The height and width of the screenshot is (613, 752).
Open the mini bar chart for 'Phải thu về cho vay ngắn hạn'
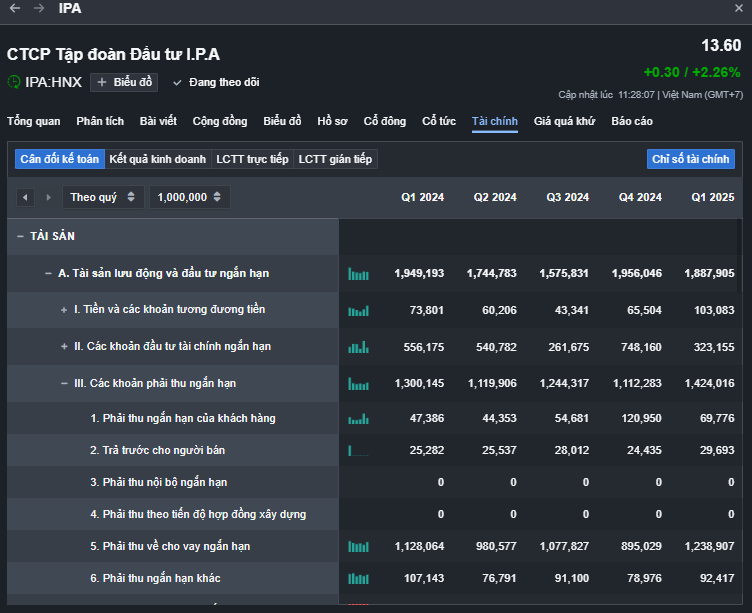358,546
